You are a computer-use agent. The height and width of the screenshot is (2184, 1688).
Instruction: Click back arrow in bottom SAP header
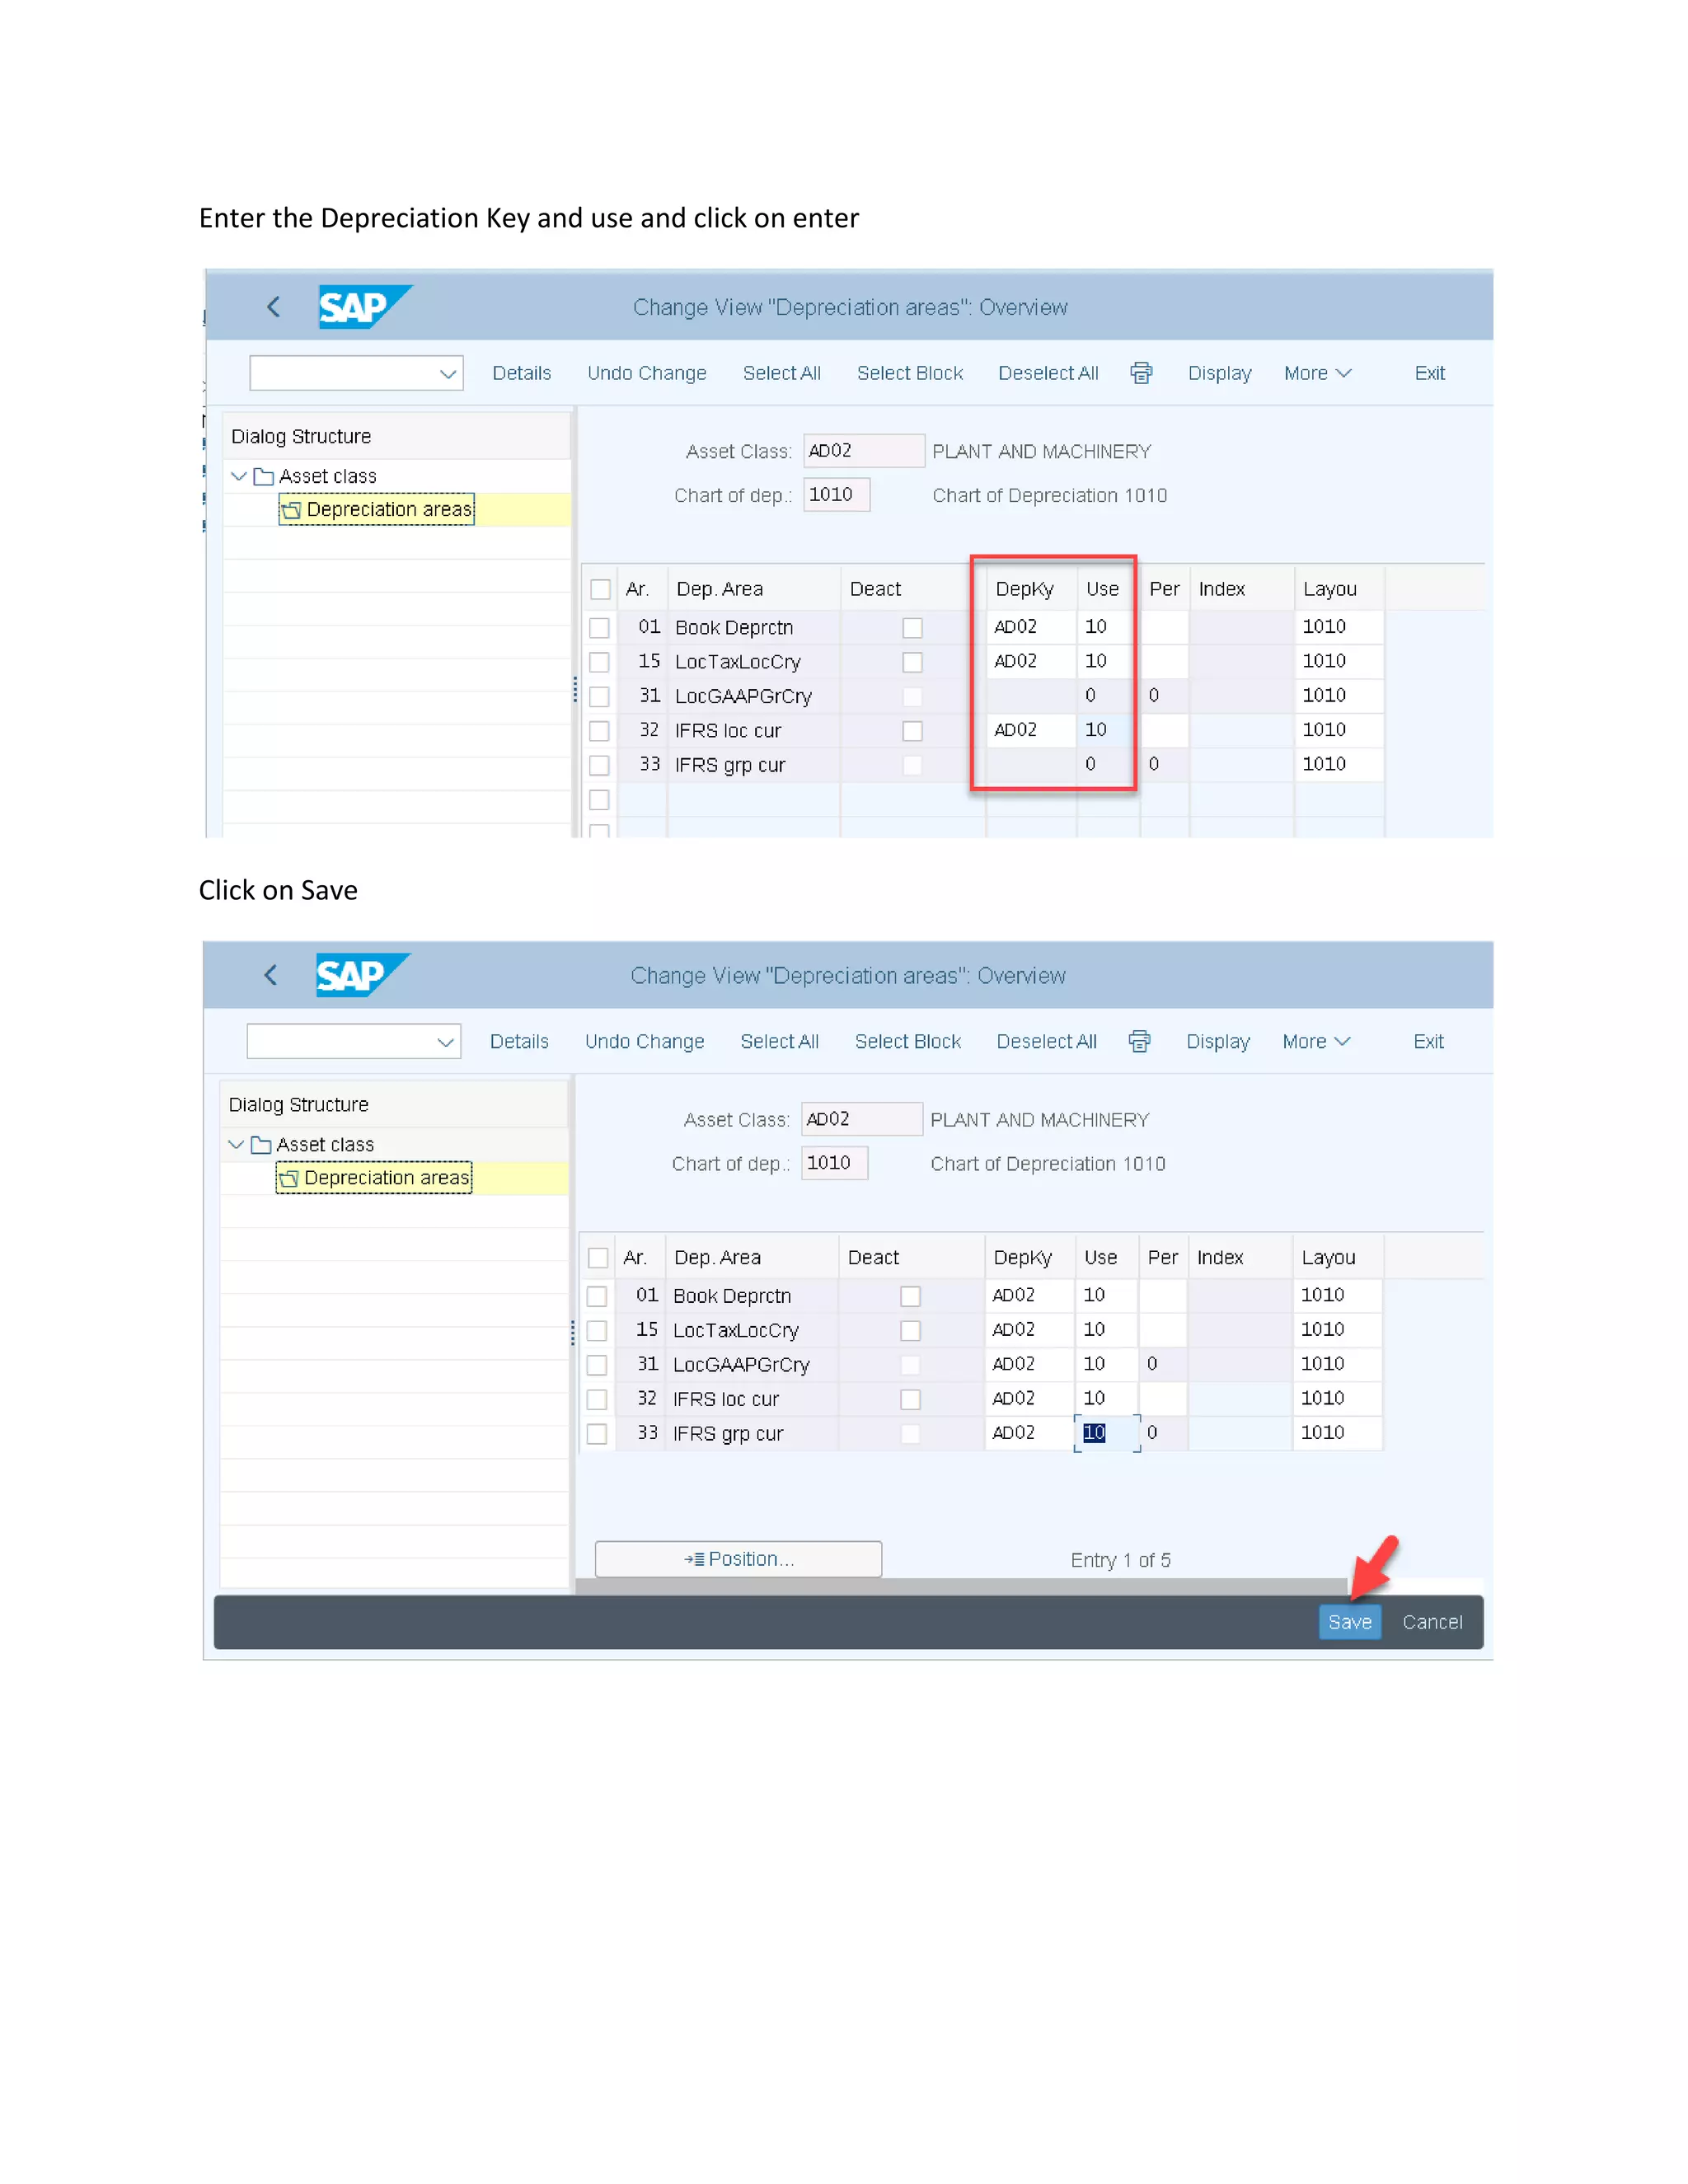click(270, 975)
